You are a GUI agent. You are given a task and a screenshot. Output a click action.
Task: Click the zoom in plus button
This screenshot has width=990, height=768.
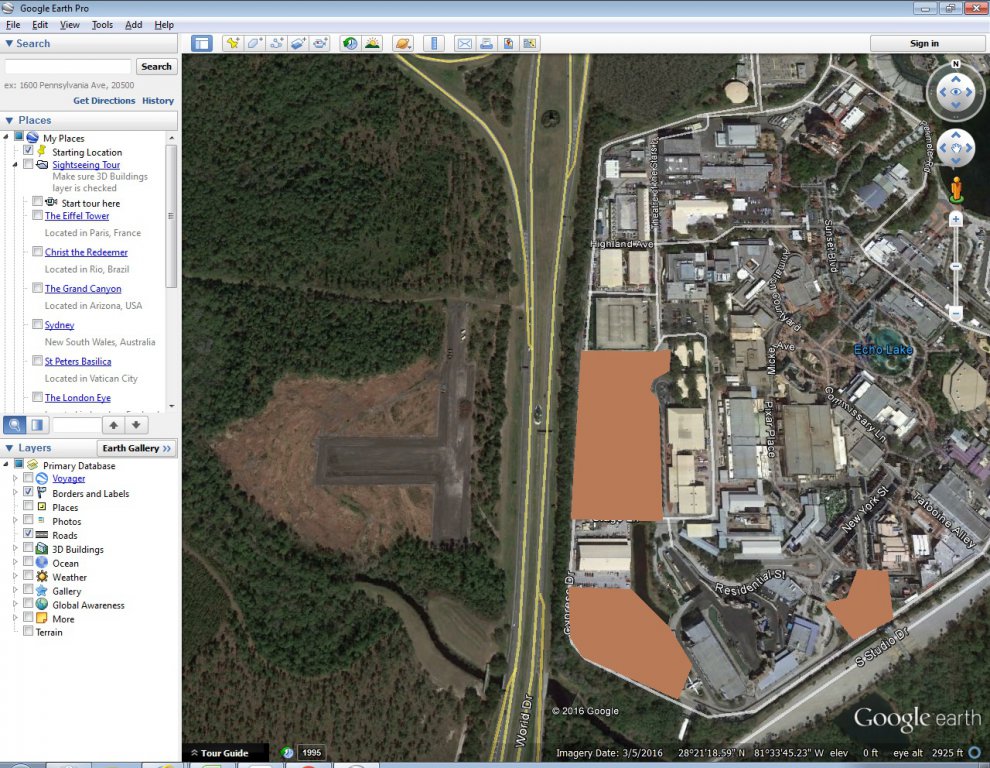click(x=956, y=219)
